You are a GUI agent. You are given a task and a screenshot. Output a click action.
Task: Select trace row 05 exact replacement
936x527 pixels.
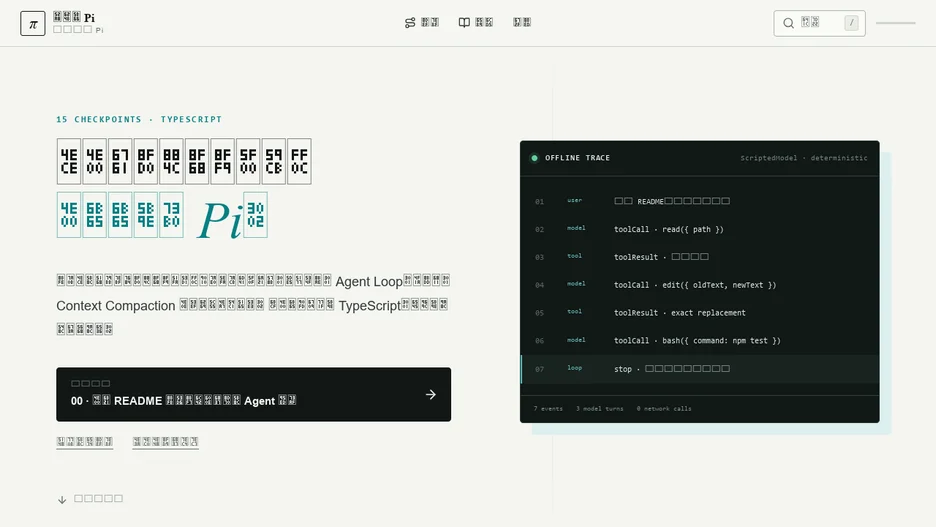click(x=700, y=313)
